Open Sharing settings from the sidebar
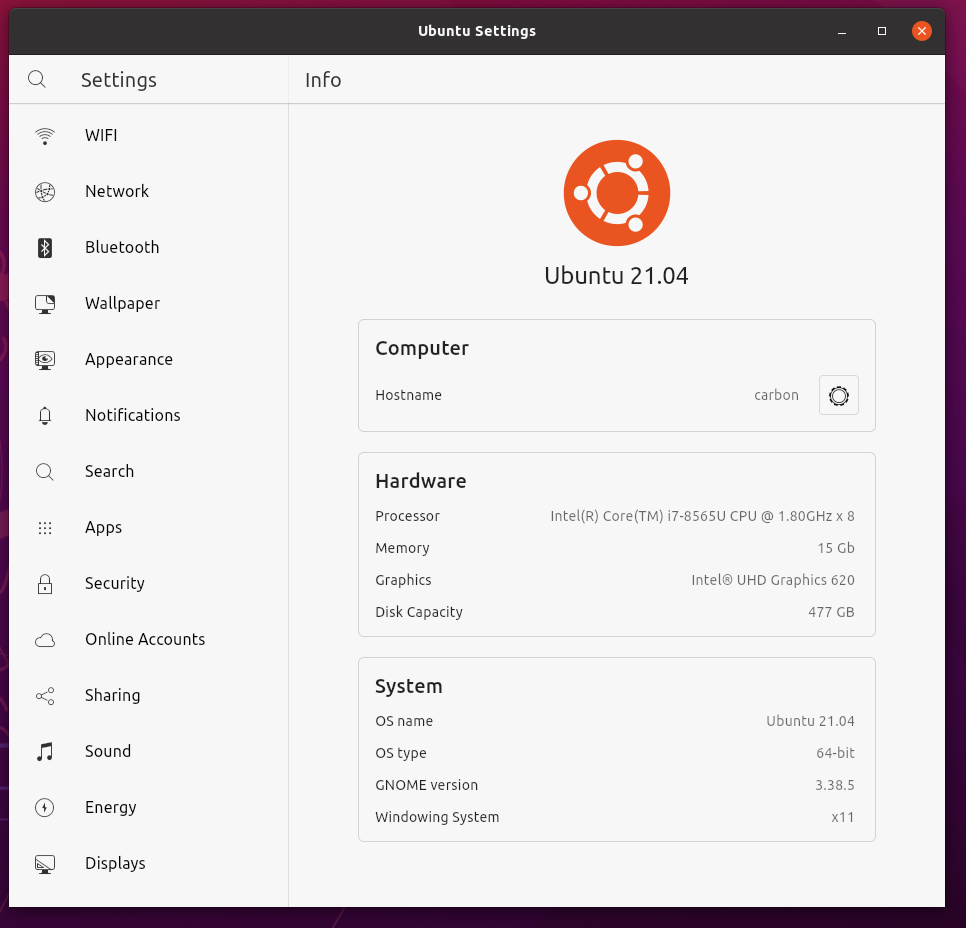Image resolution: width=966 pixels, height=928 pixels. click(44, 695)
